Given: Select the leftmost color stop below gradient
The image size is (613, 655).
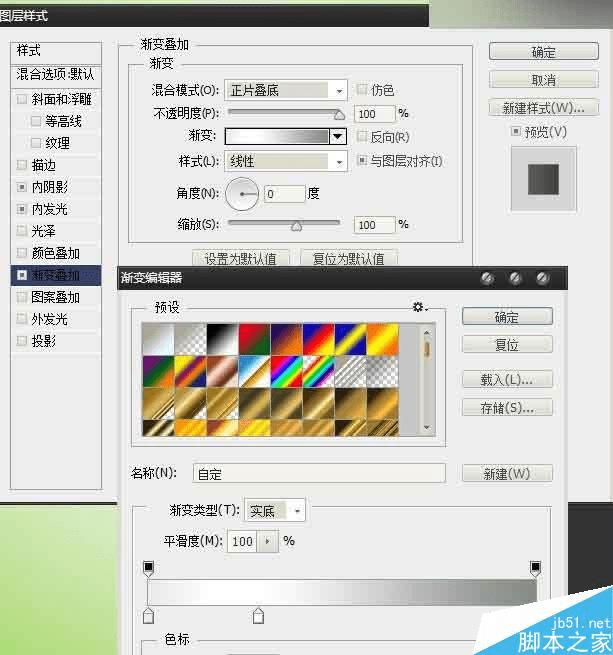Looking at the screenshot, I should click(148, 616).
